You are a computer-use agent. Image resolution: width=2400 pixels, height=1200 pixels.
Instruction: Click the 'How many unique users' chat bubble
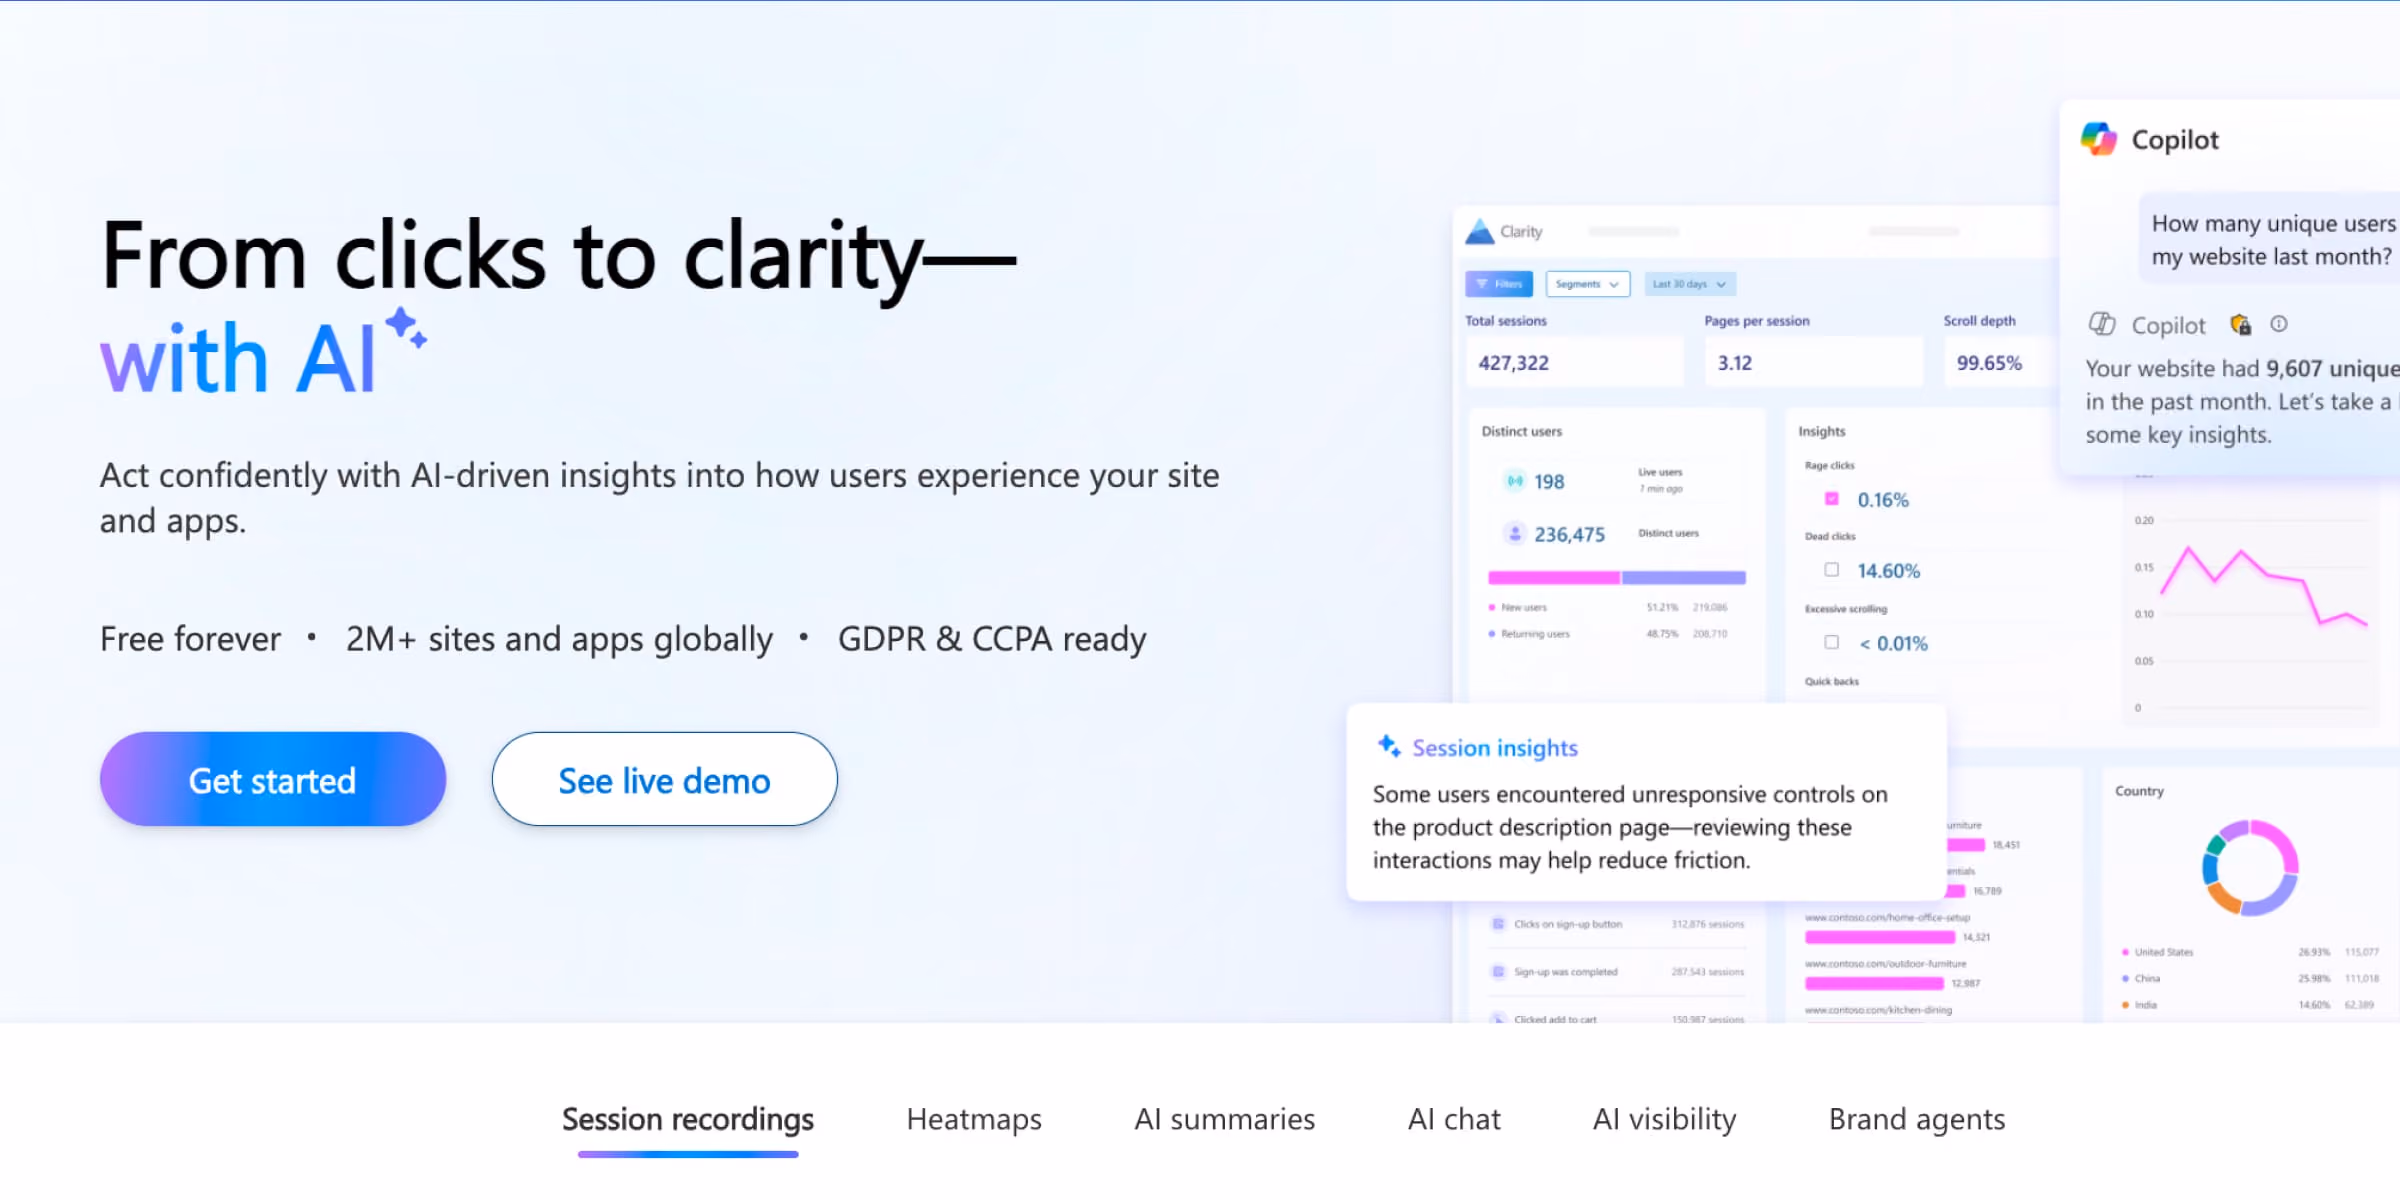pyautogui.click(x=2270, y=240)
